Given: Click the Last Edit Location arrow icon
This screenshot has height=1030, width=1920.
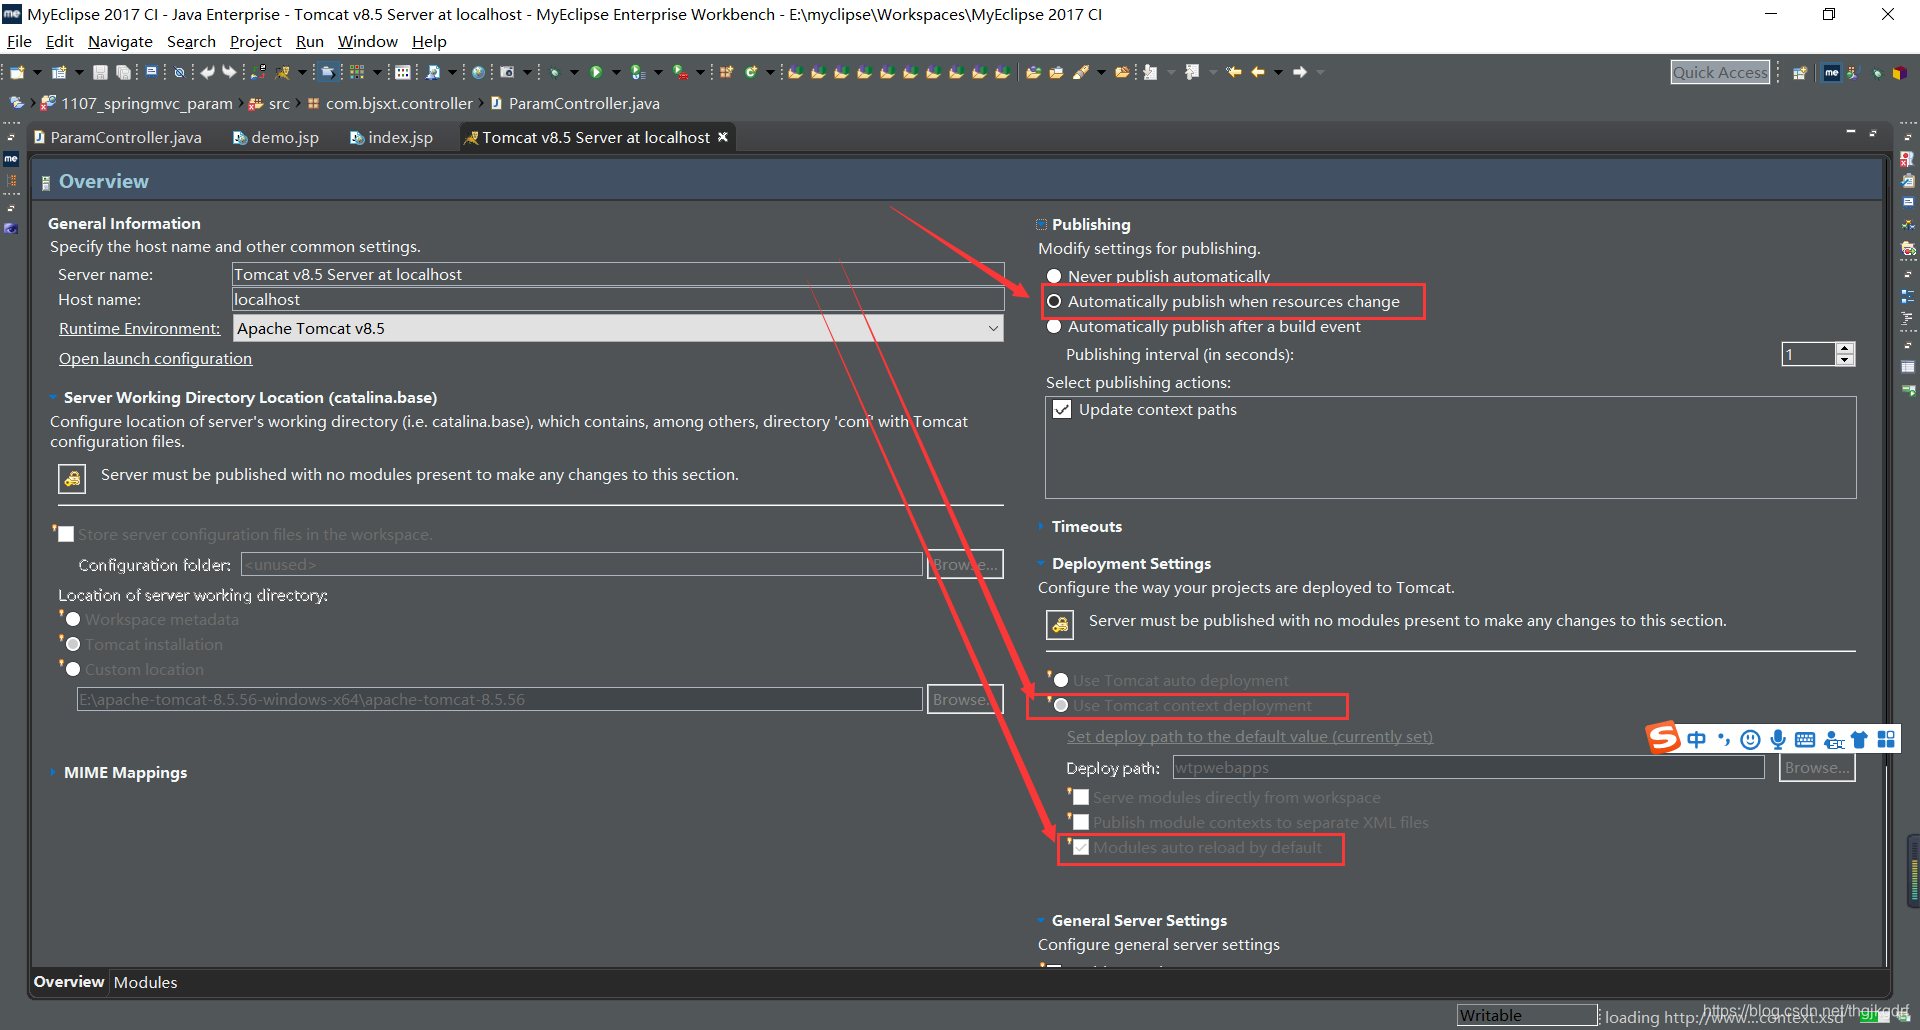Looking at the screenshot, I should (1233, 72).
